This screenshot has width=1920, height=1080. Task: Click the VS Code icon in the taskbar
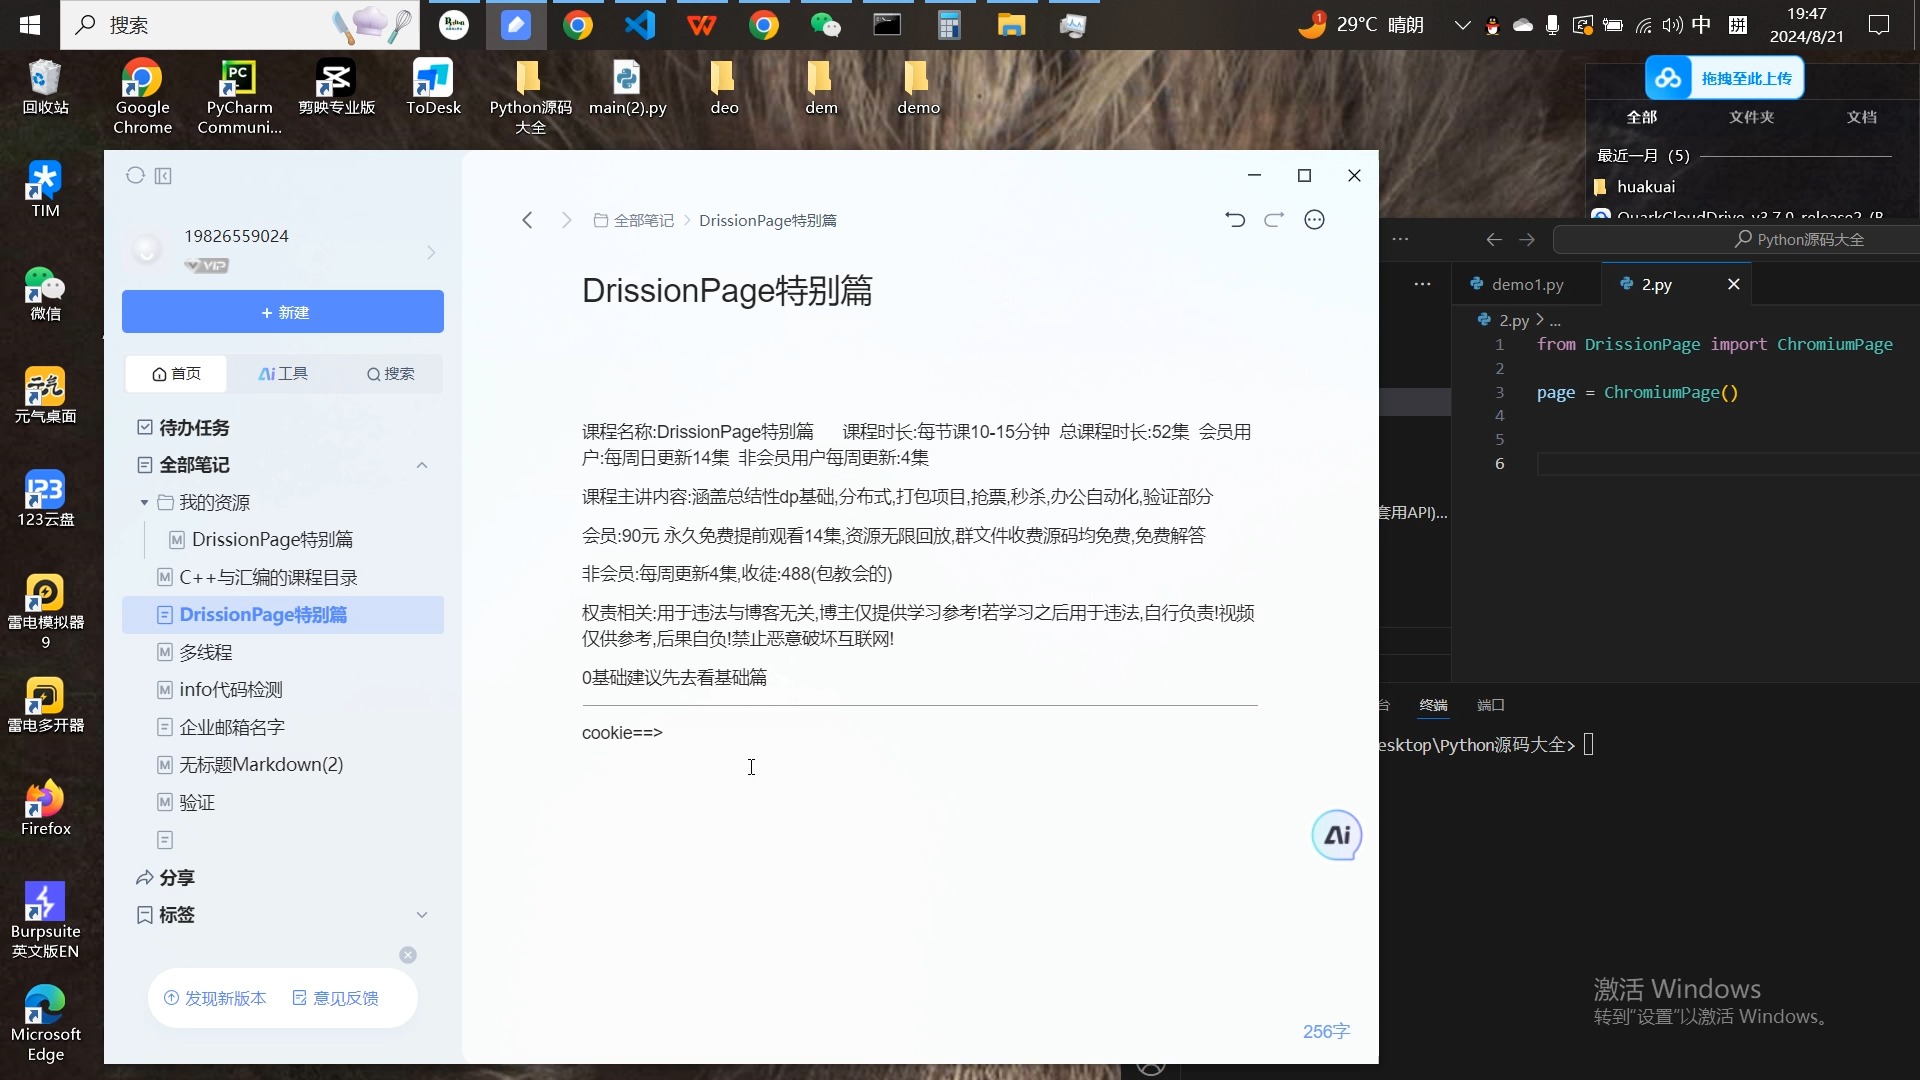click(640, 25)
